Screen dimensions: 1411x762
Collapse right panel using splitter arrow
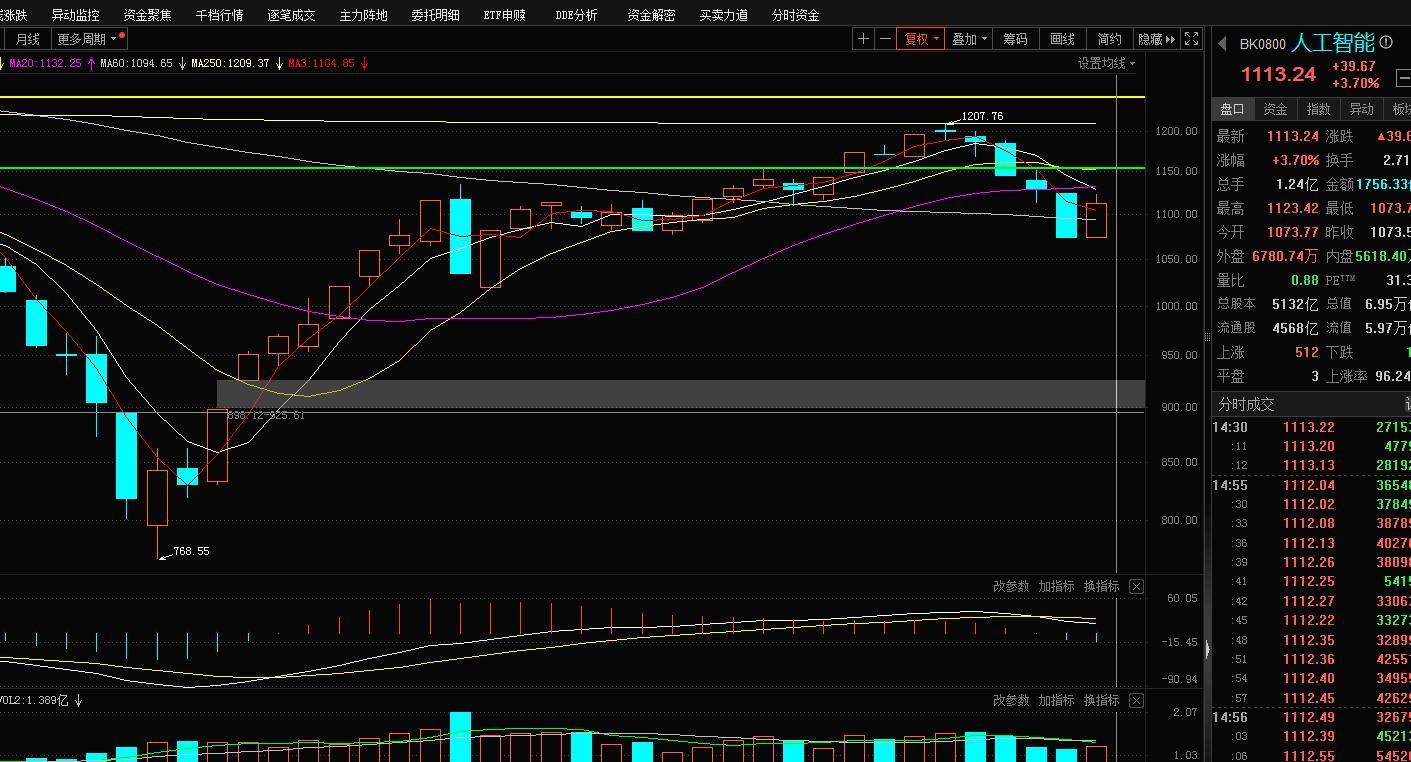click(x=1207, y=649)
